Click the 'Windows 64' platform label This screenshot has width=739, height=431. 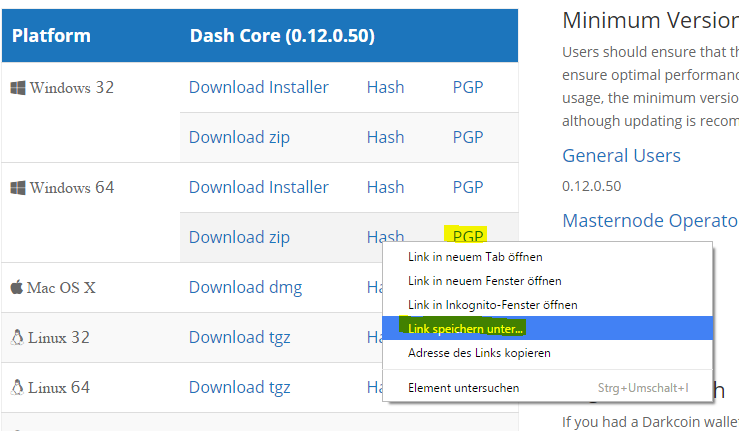point(72,188)
